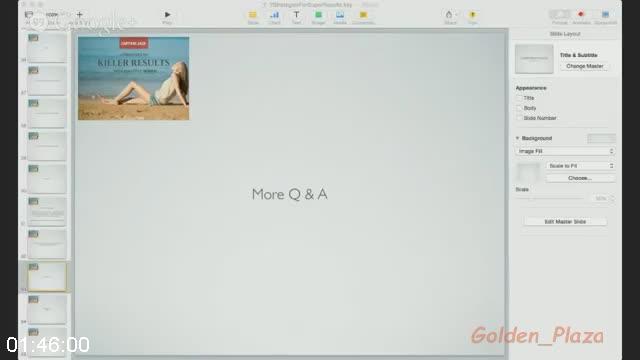Viewport: 640px width, 360px height.
Task: Open the Scale to Fill dropdown
Action: coord(581,166)
